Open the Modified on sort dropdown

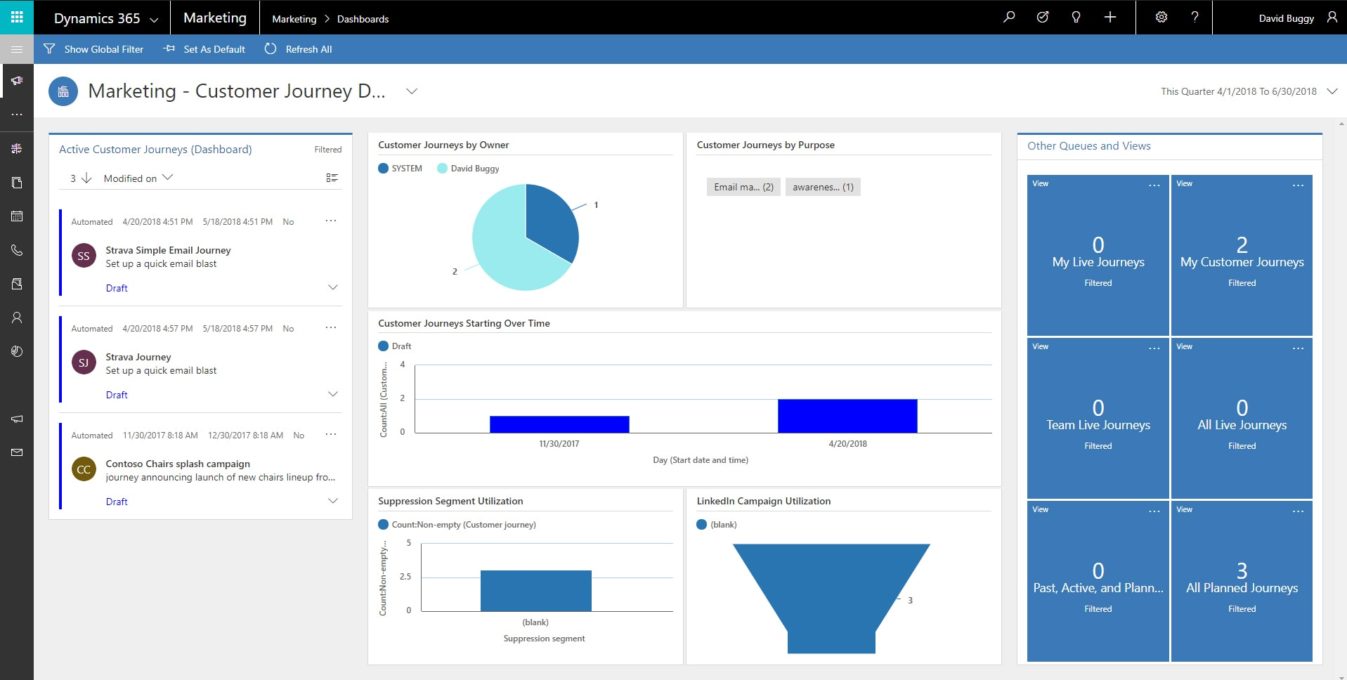pyautogui.click(x=139, y=178)
